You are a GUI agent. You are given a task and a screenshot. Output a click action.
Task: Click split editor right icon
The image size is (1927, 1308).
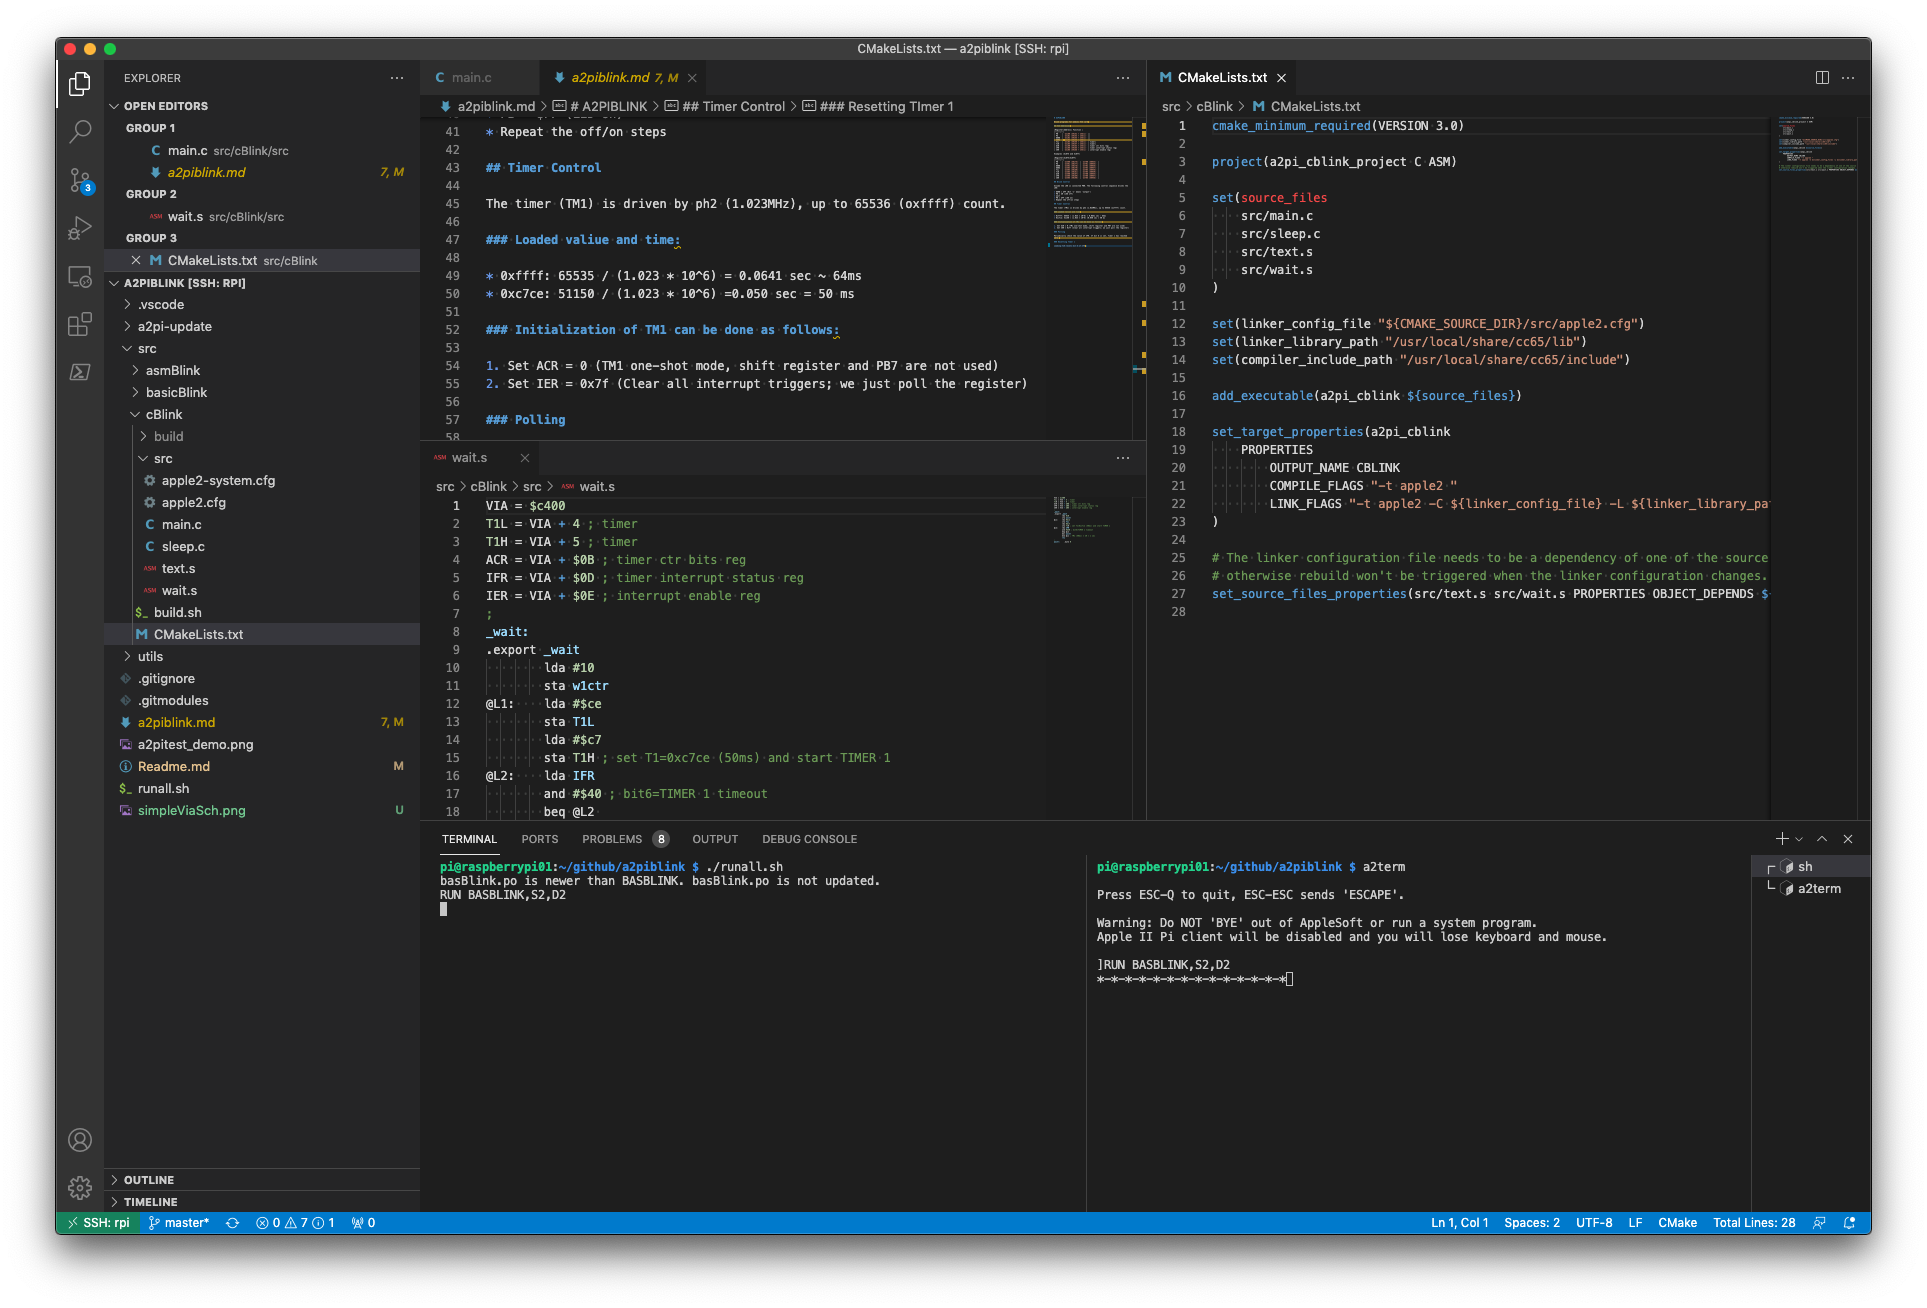pos(1822,78)
